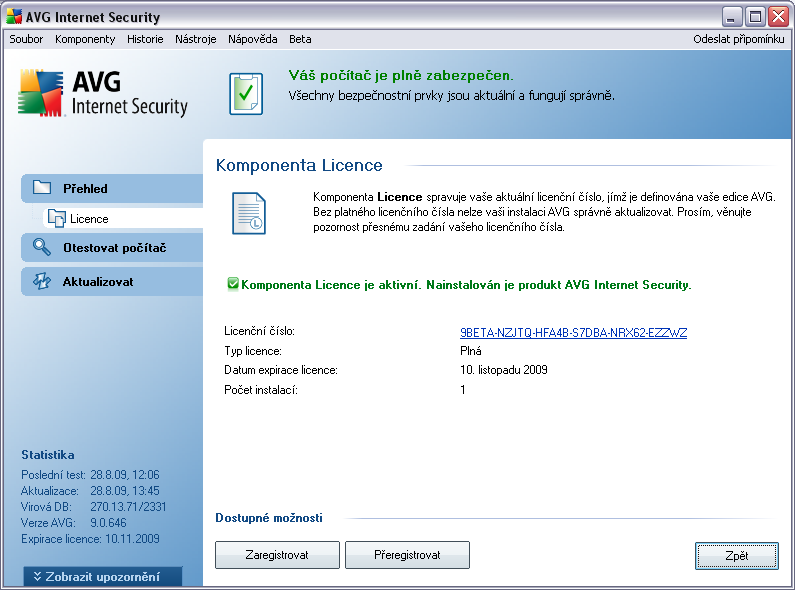The image size is (795, 590).
Task: Click Váš počítač je plně zabezpečen message
Action: (x=401, y=76)
